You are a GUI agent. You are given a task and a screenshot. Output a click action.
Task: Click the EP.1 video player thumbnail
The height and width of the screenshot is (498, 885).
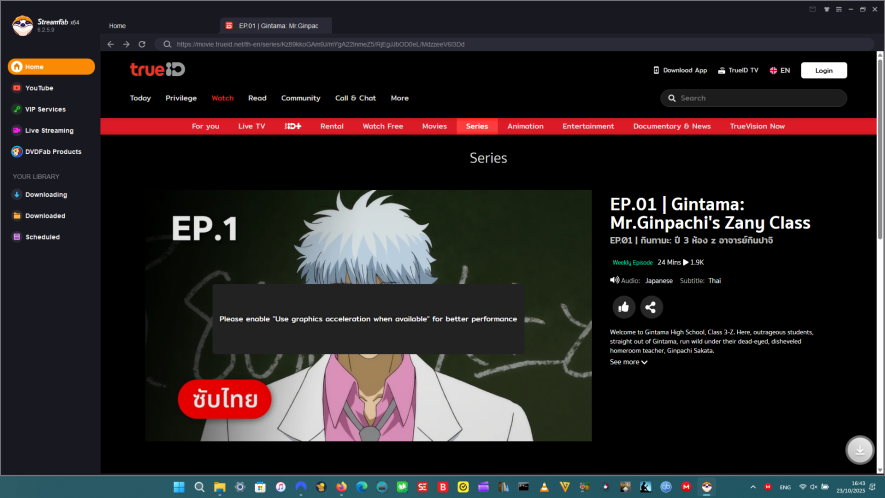pos(369,315)
